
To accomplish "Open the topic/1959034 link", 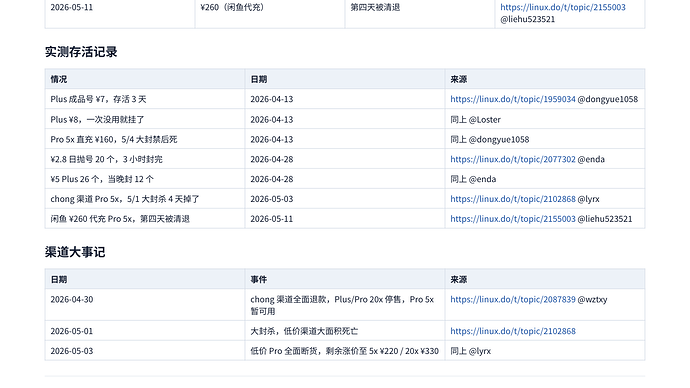I will pyautogui.click(x=513, y=99).
